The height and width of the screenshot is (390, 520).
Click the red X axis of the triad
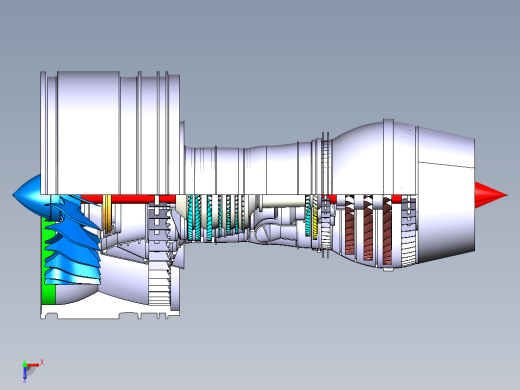pos(34,365)
